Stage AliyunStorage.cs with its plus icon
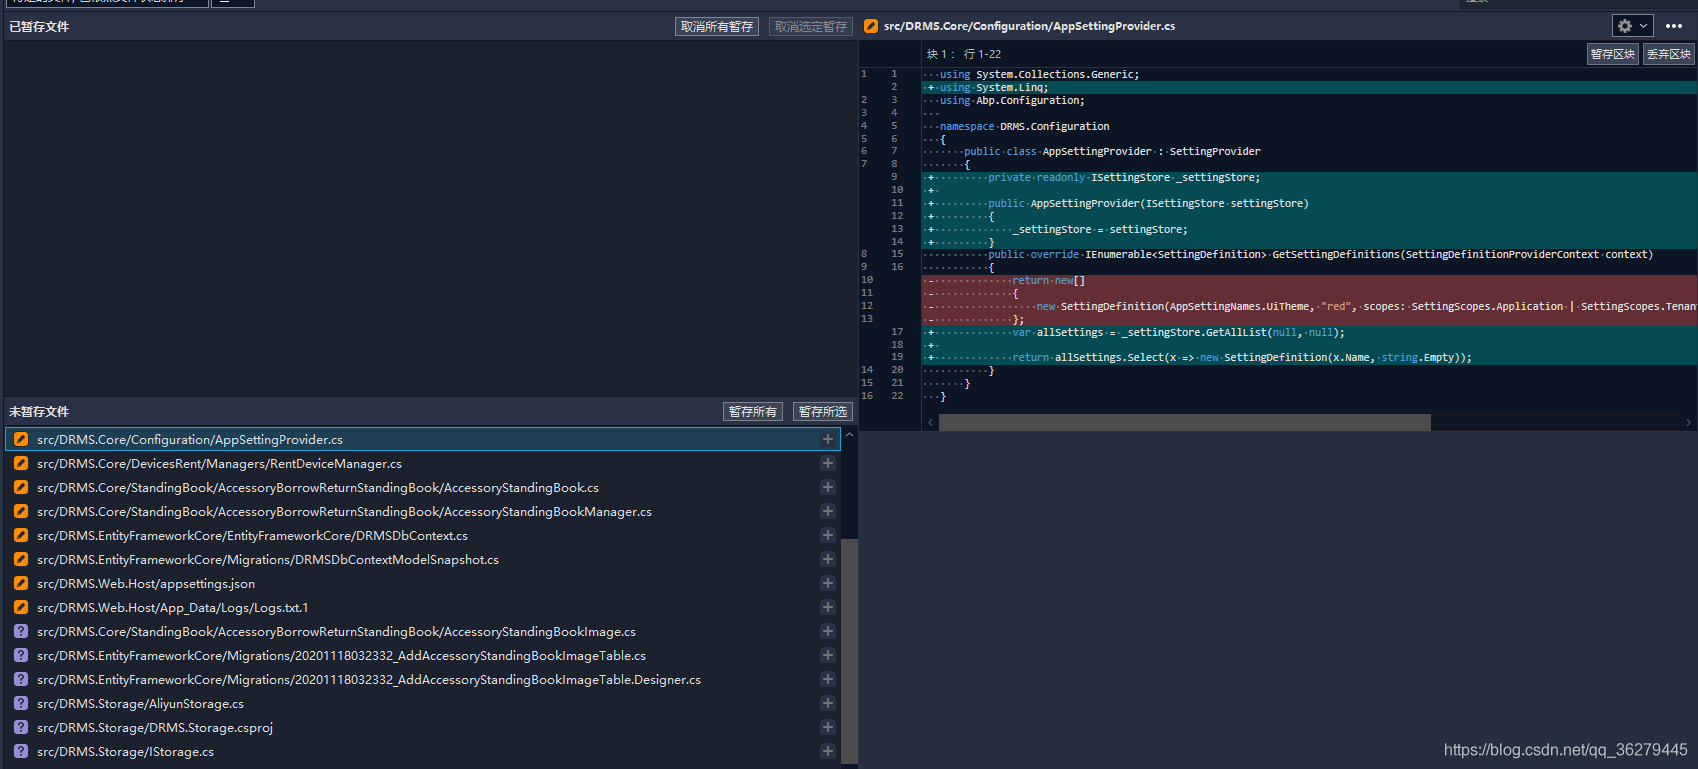This screenshot has width=1698, height=769. point(828,703)
